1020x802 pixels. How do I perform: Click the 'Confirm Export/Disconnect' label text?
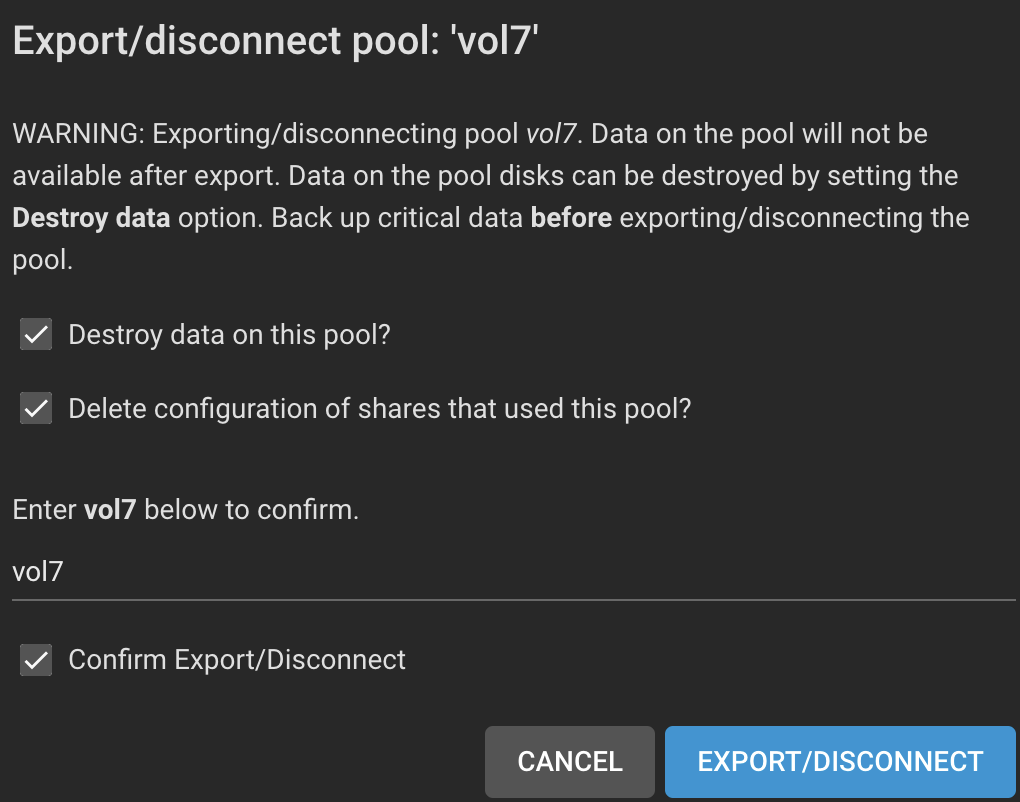pos(236,660)
